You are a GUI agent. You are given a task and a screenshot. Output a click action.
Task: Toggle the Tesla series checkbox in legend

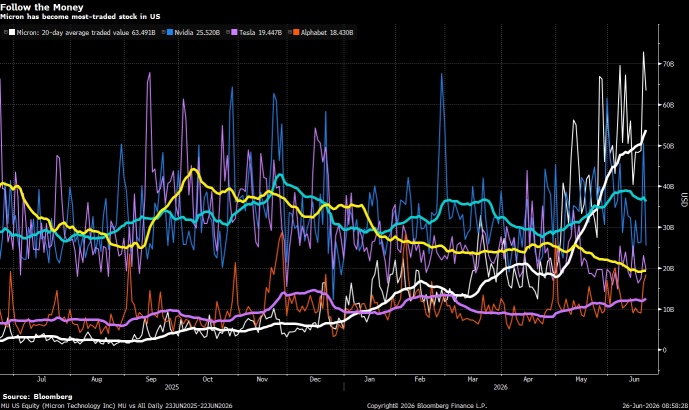click(x=228, y=32)
